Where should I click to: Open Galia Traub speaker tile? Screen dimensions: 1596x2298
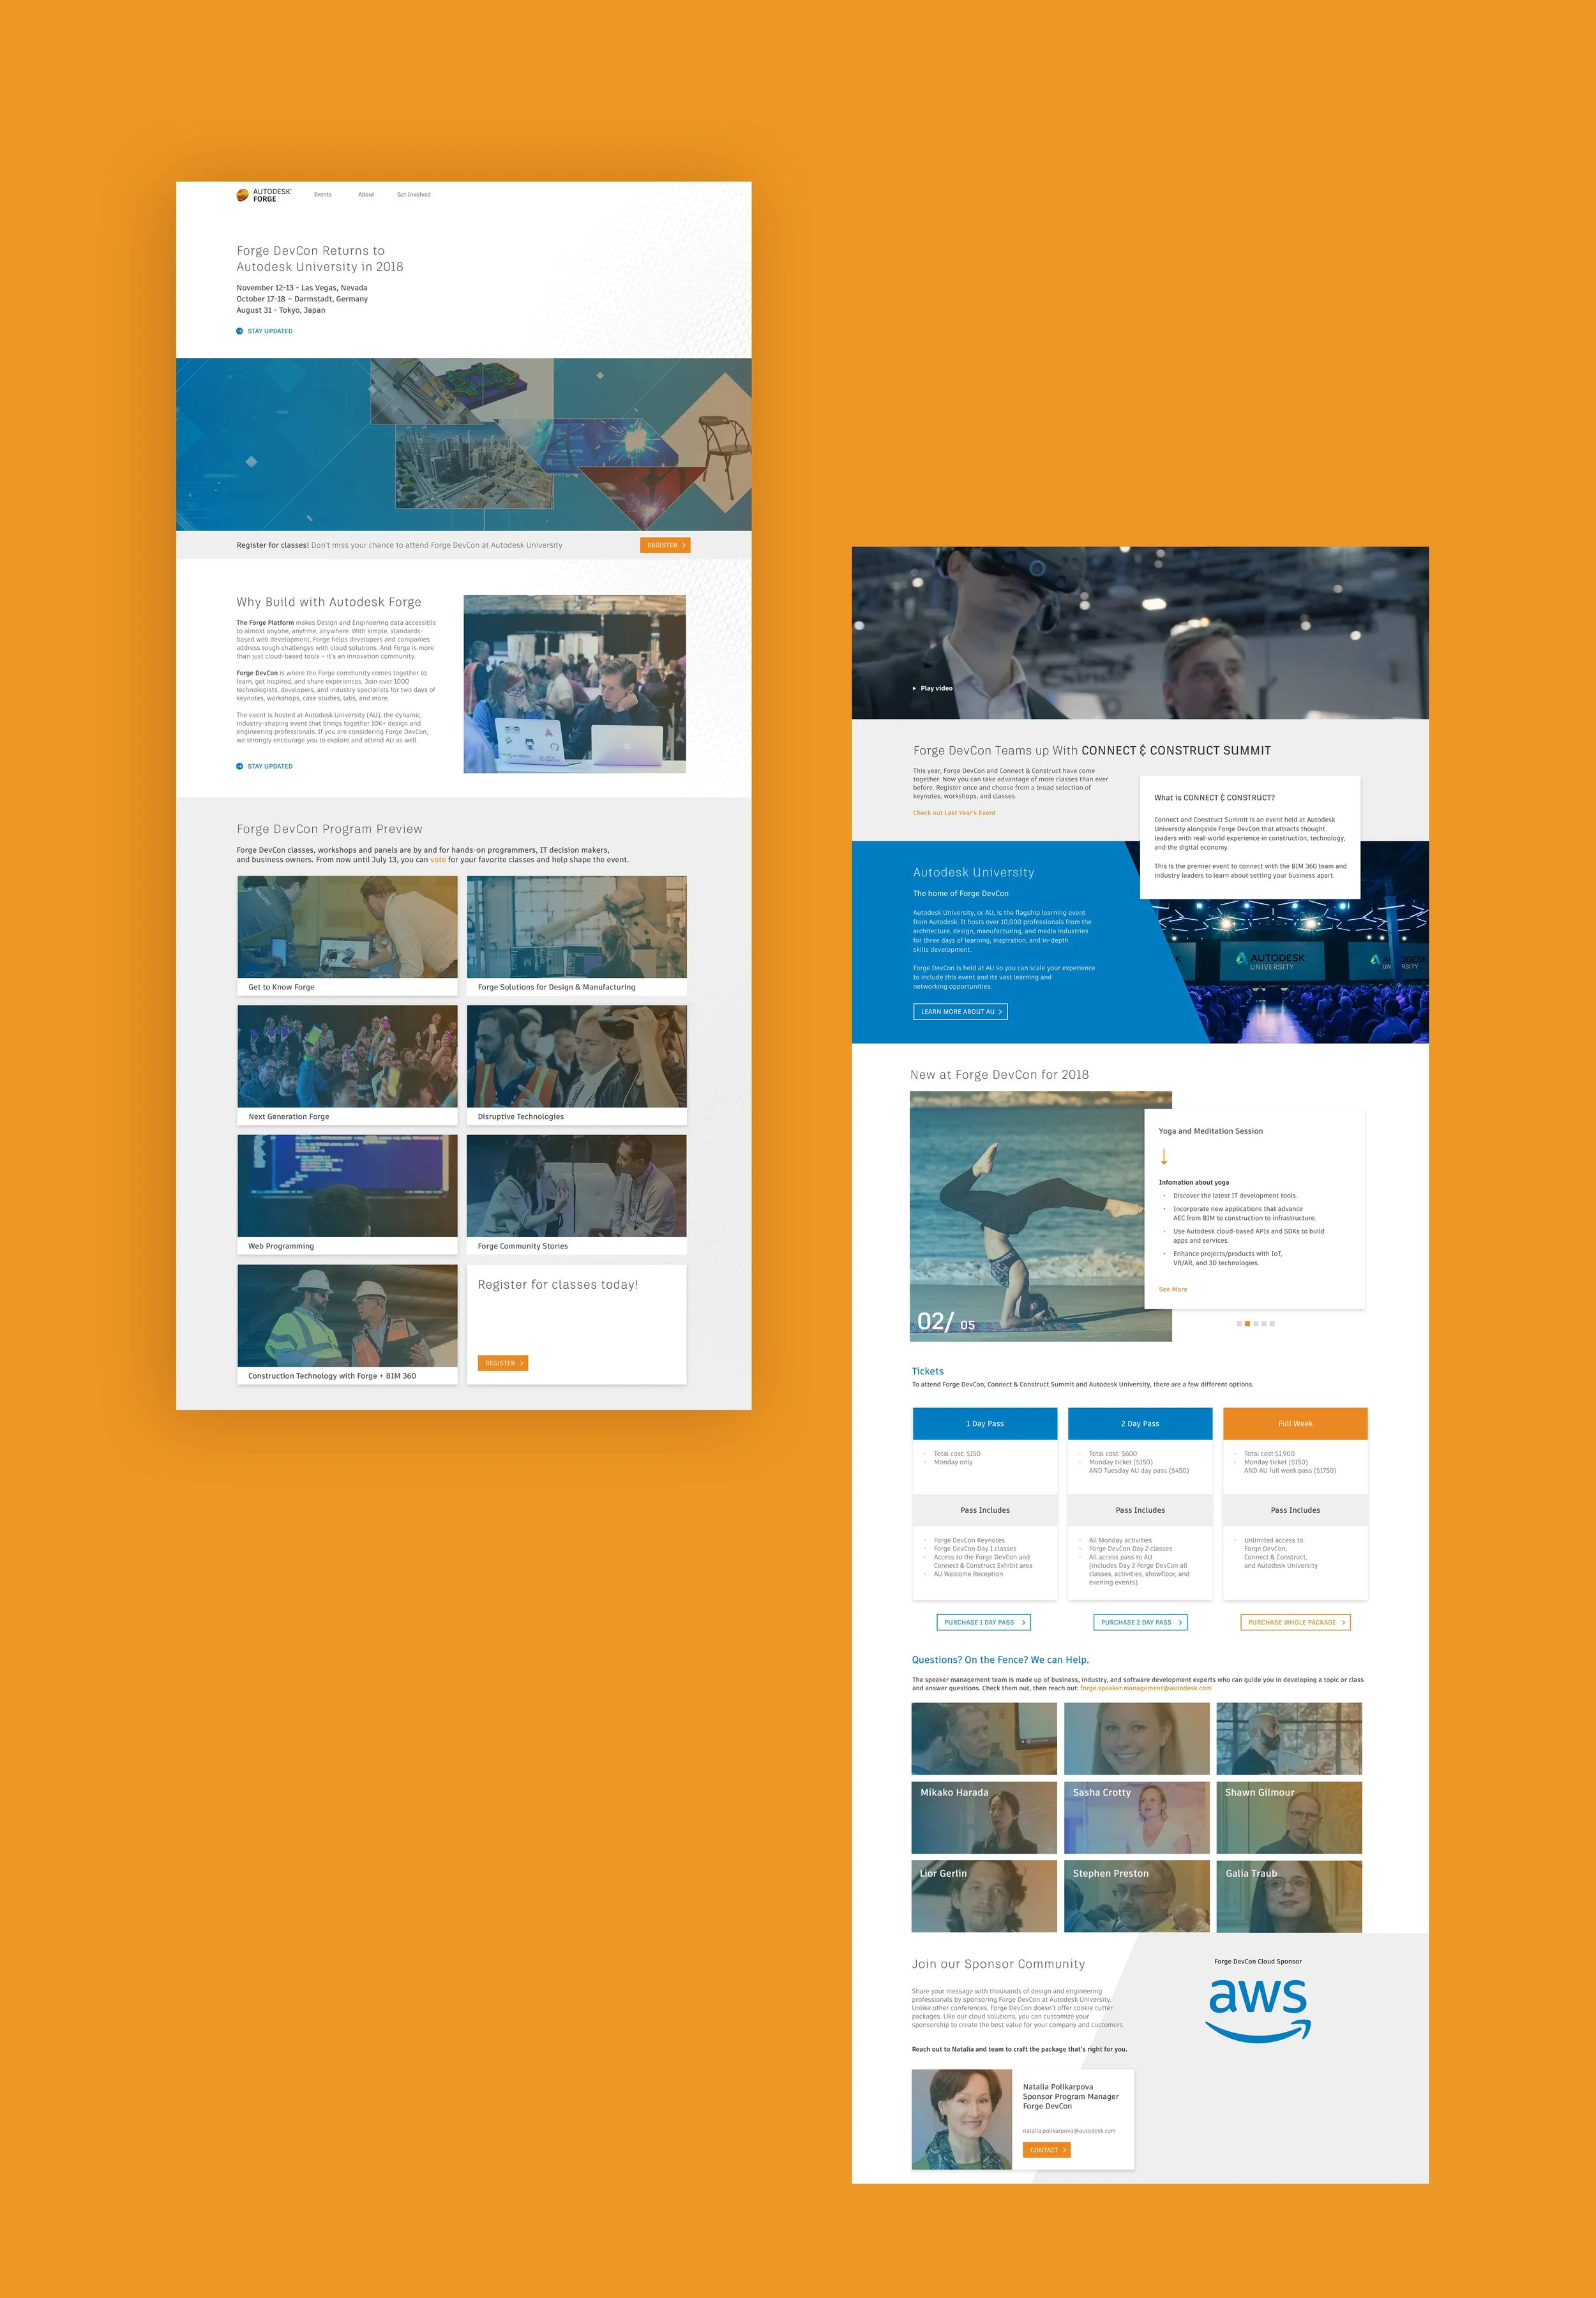point(1289,1896)
